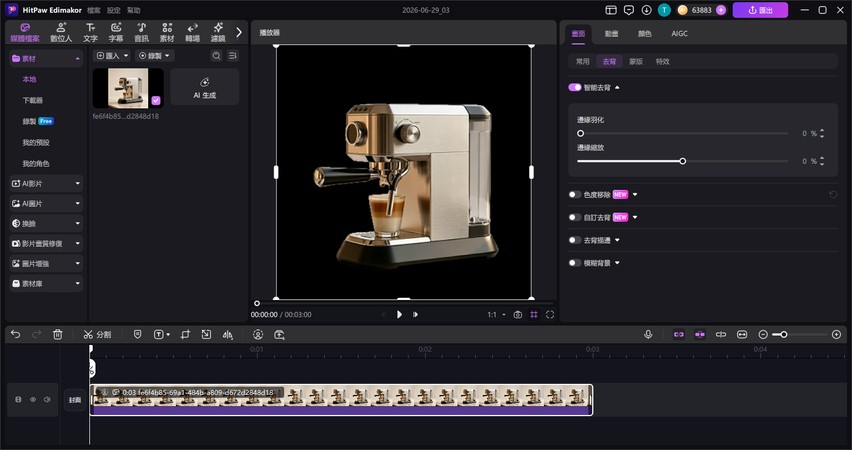This screenshot has height=450, width=852.
Task: Zoom in the timeline with plus icon
Action: tap(837, 334)
